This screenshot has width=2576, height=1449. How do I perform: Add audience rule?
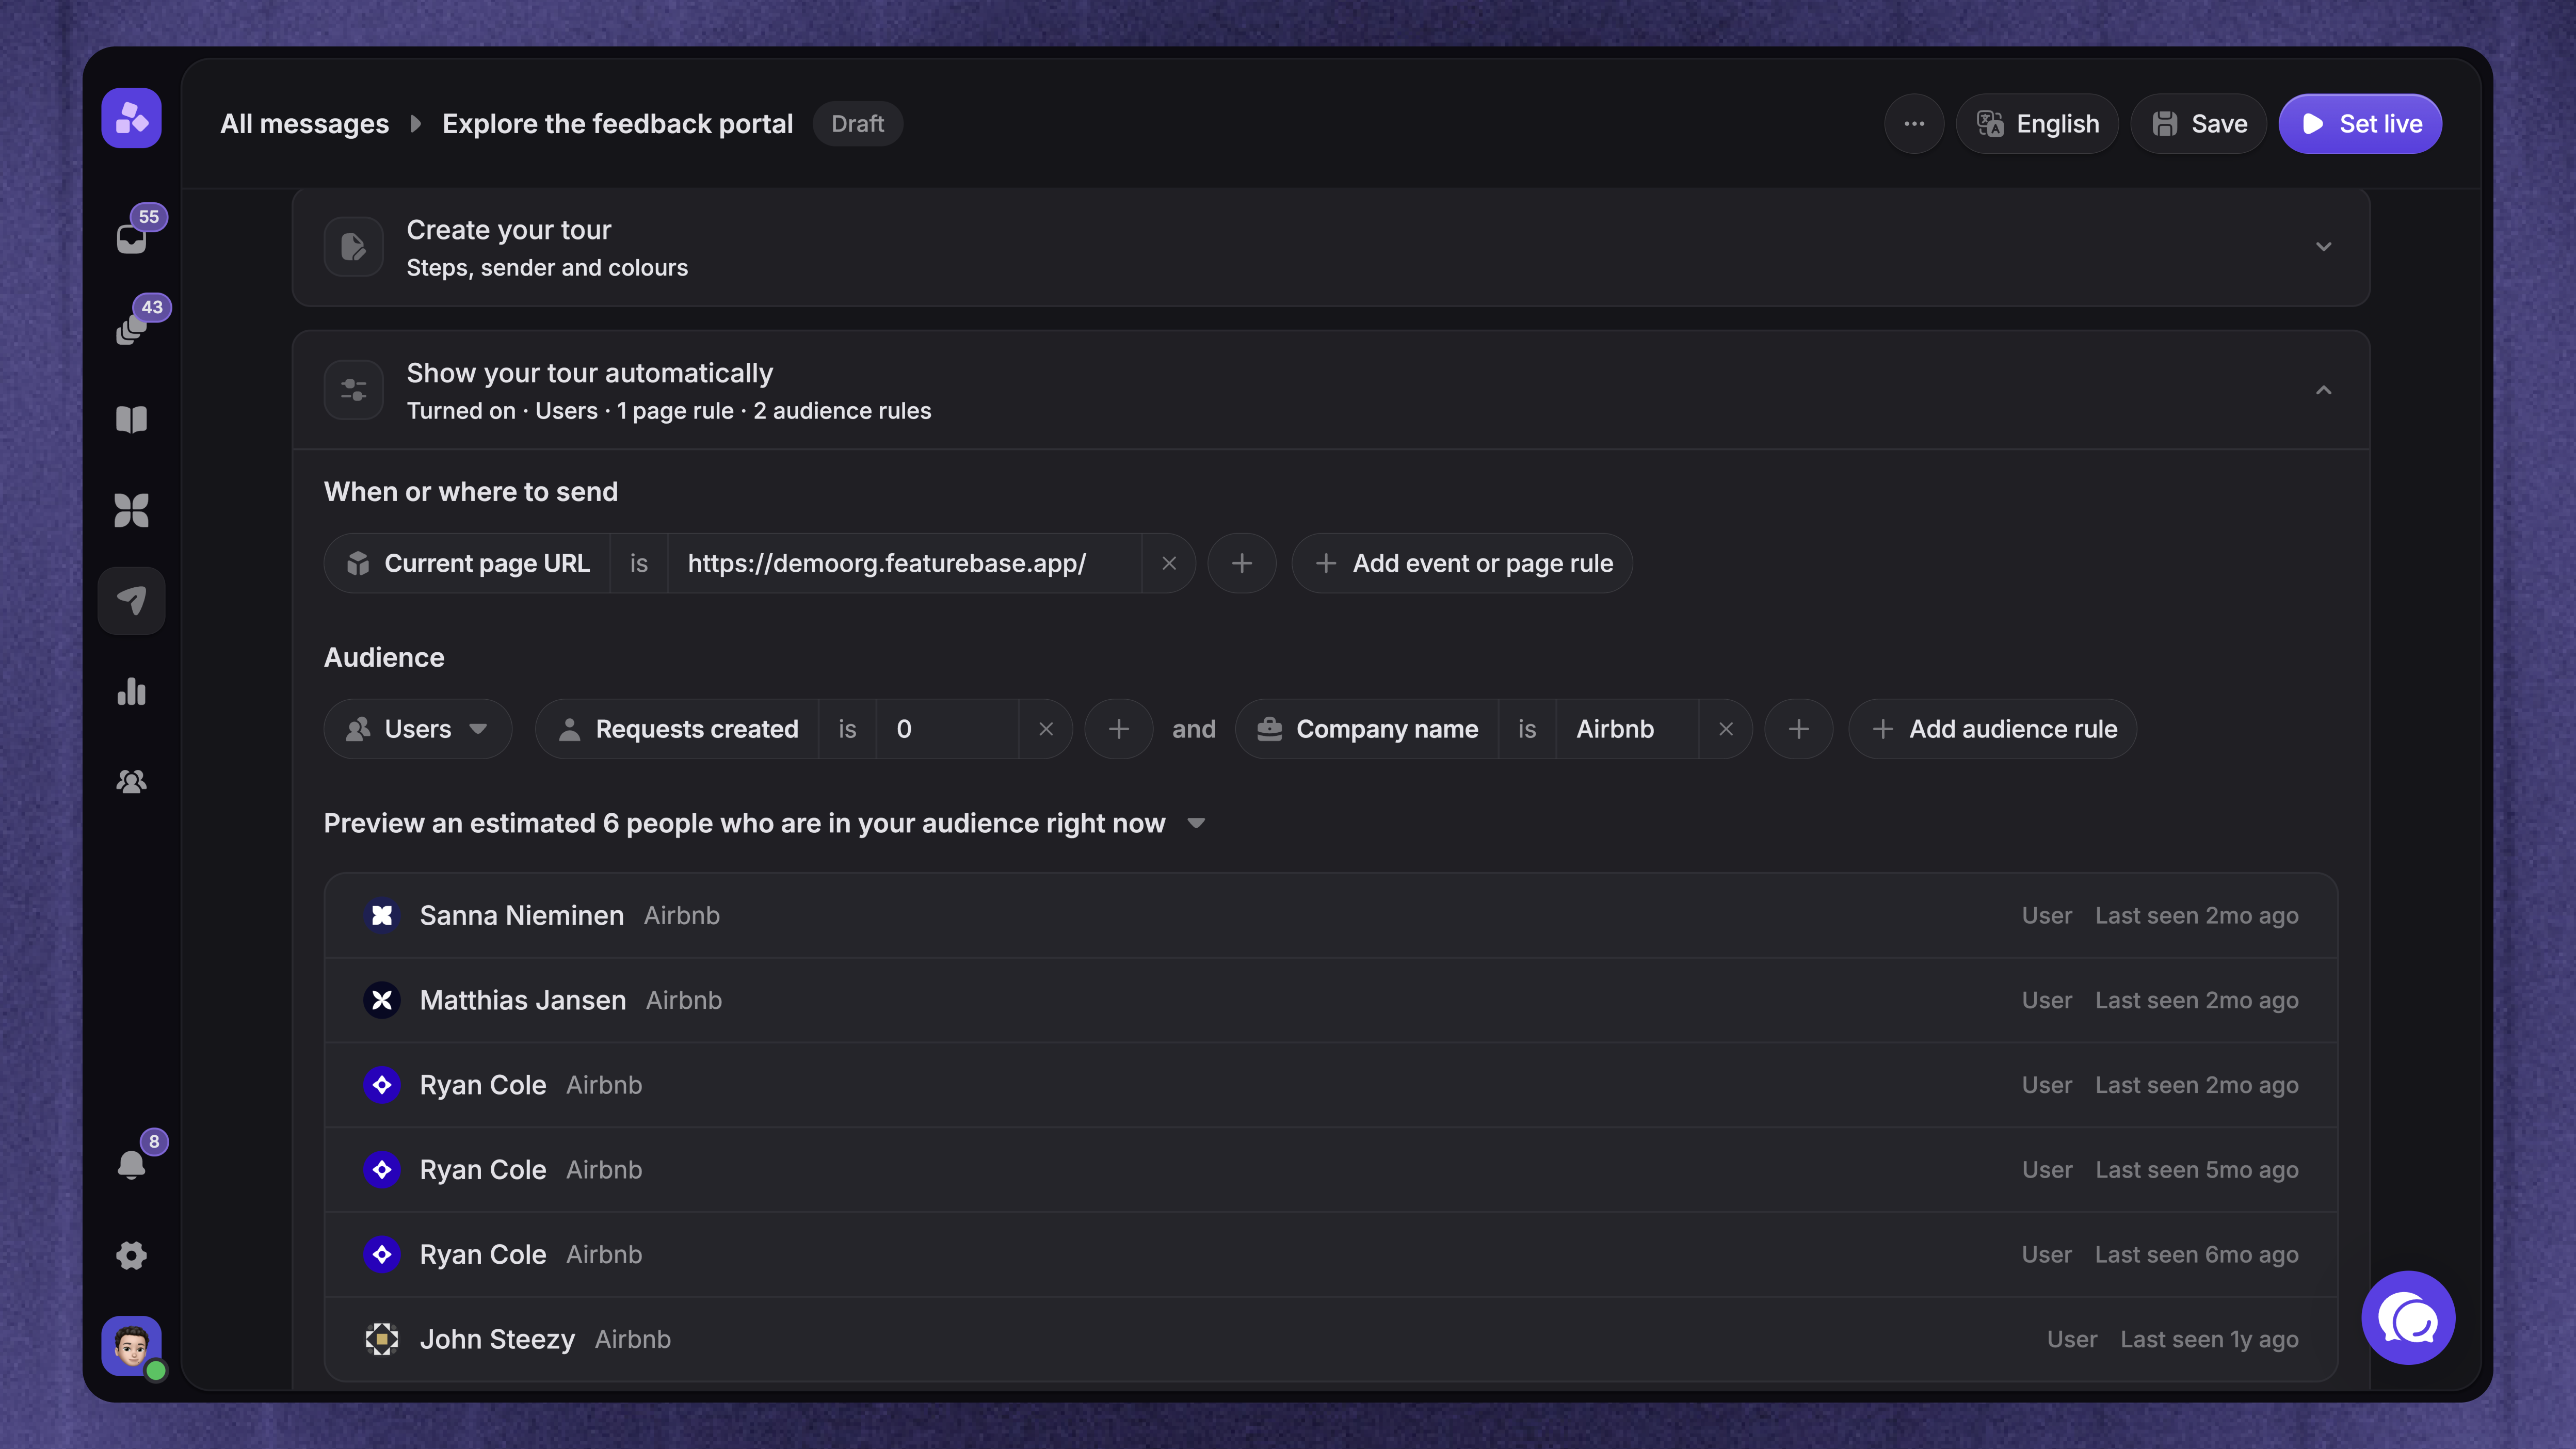[x=1993, y=729]
